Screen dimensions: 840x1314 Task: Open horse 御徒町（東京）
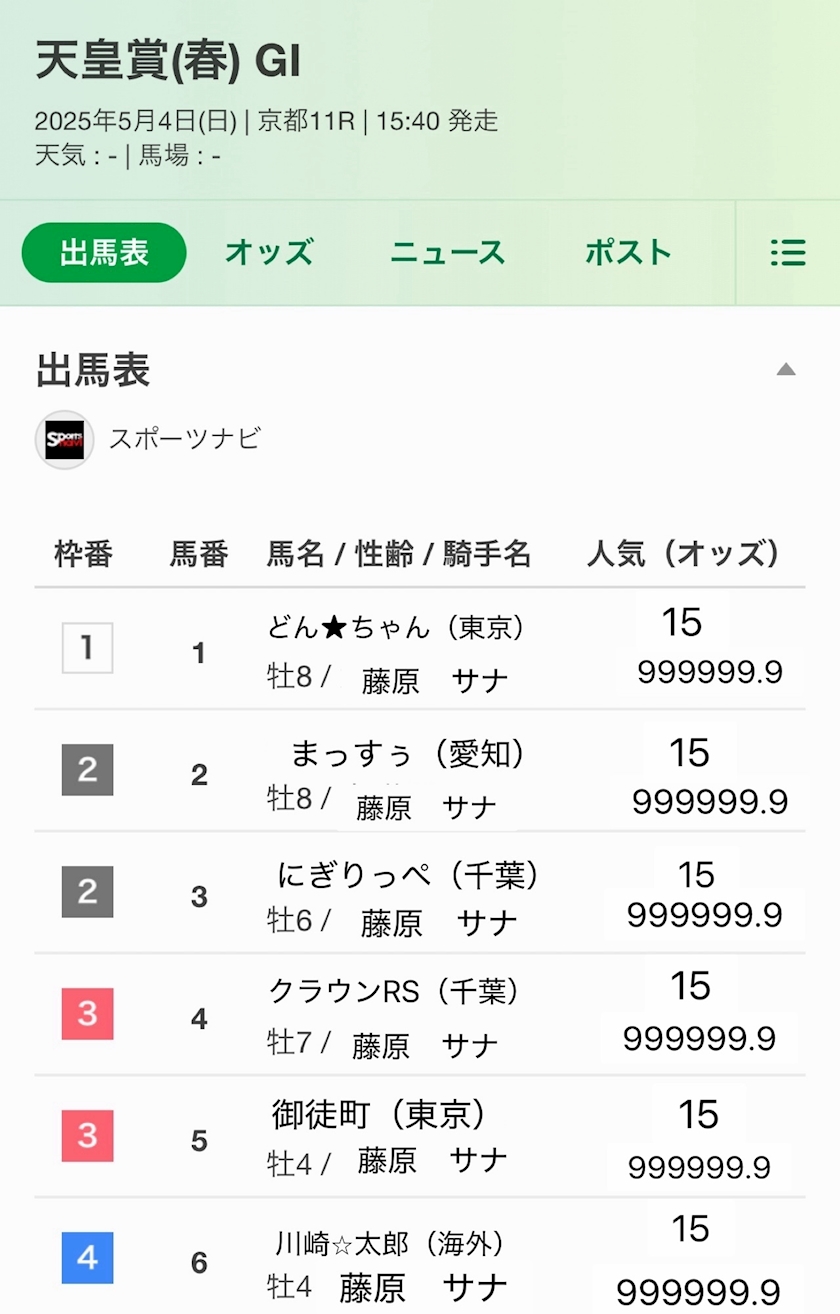coord(379,1114)
